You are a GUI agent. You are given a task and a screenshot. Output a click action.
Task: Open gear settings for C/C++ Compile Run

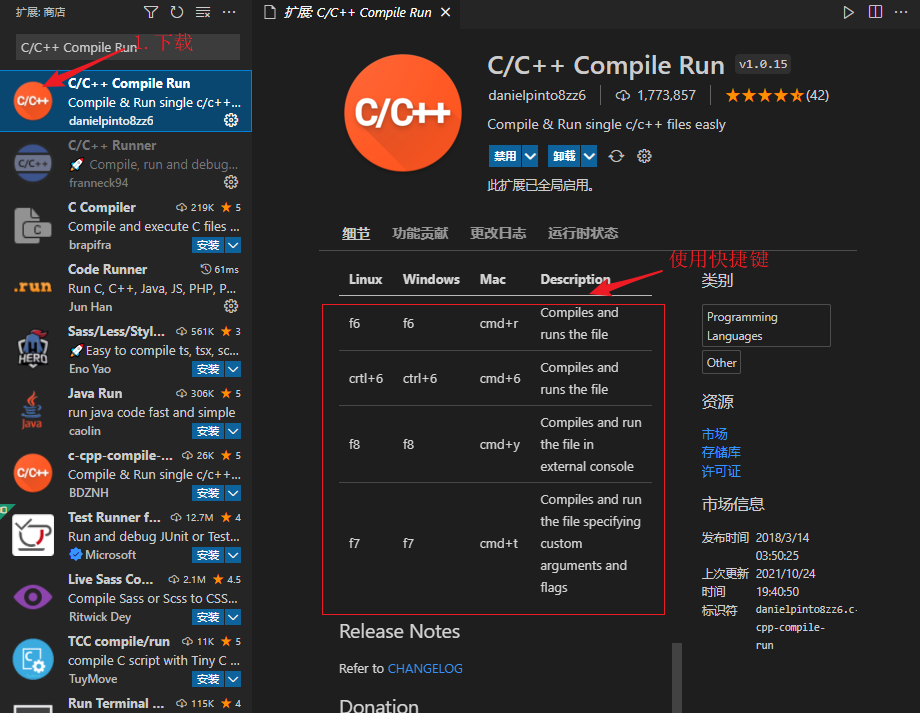(231, 120)
